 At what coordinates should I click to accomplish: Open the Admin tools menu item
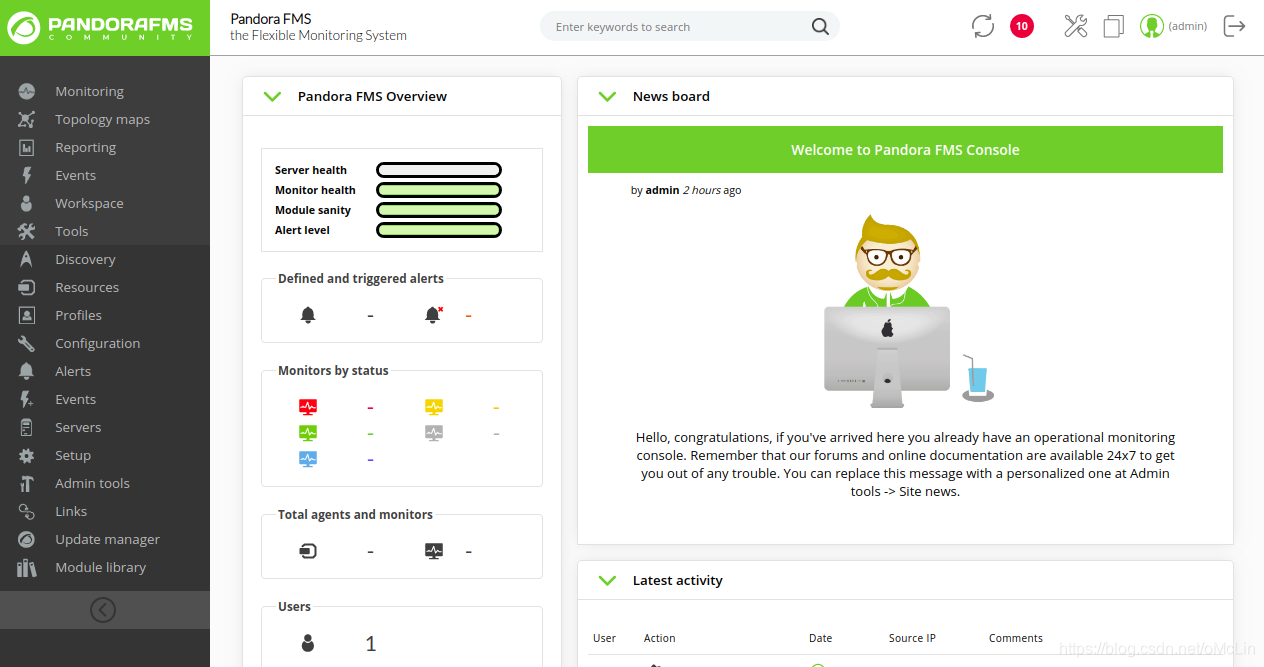[92, 483]
